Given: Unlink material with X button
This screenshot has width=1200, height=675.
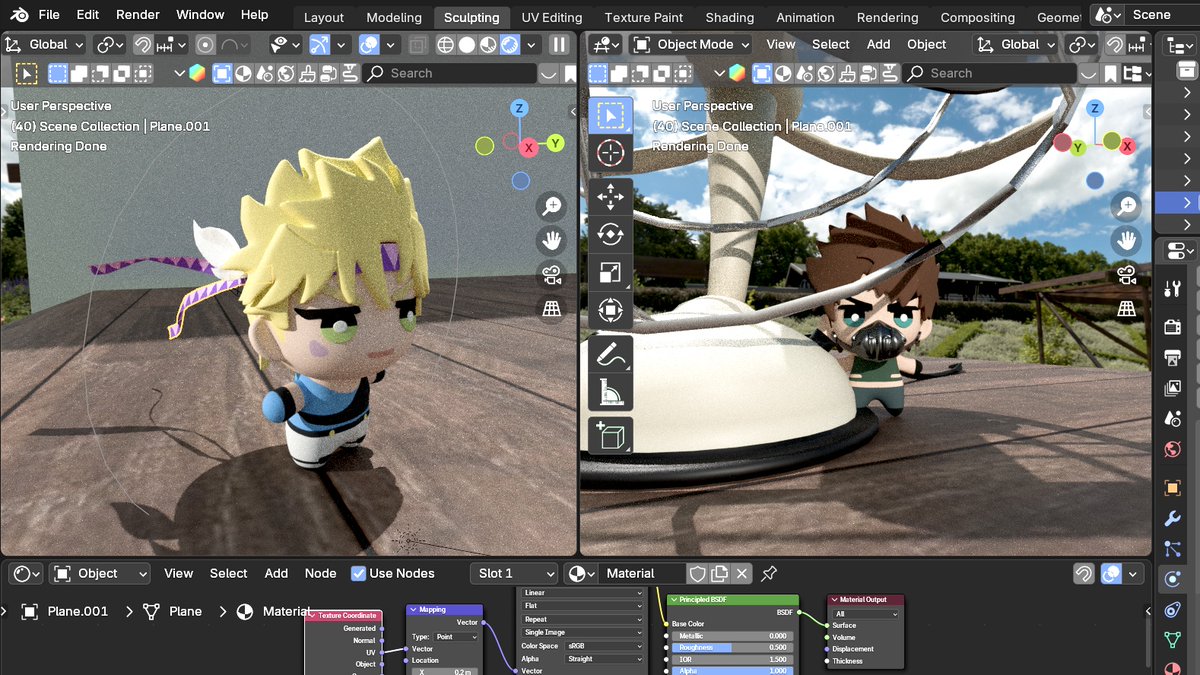Looking at the screenshot, I should click(x=742, y=573).
